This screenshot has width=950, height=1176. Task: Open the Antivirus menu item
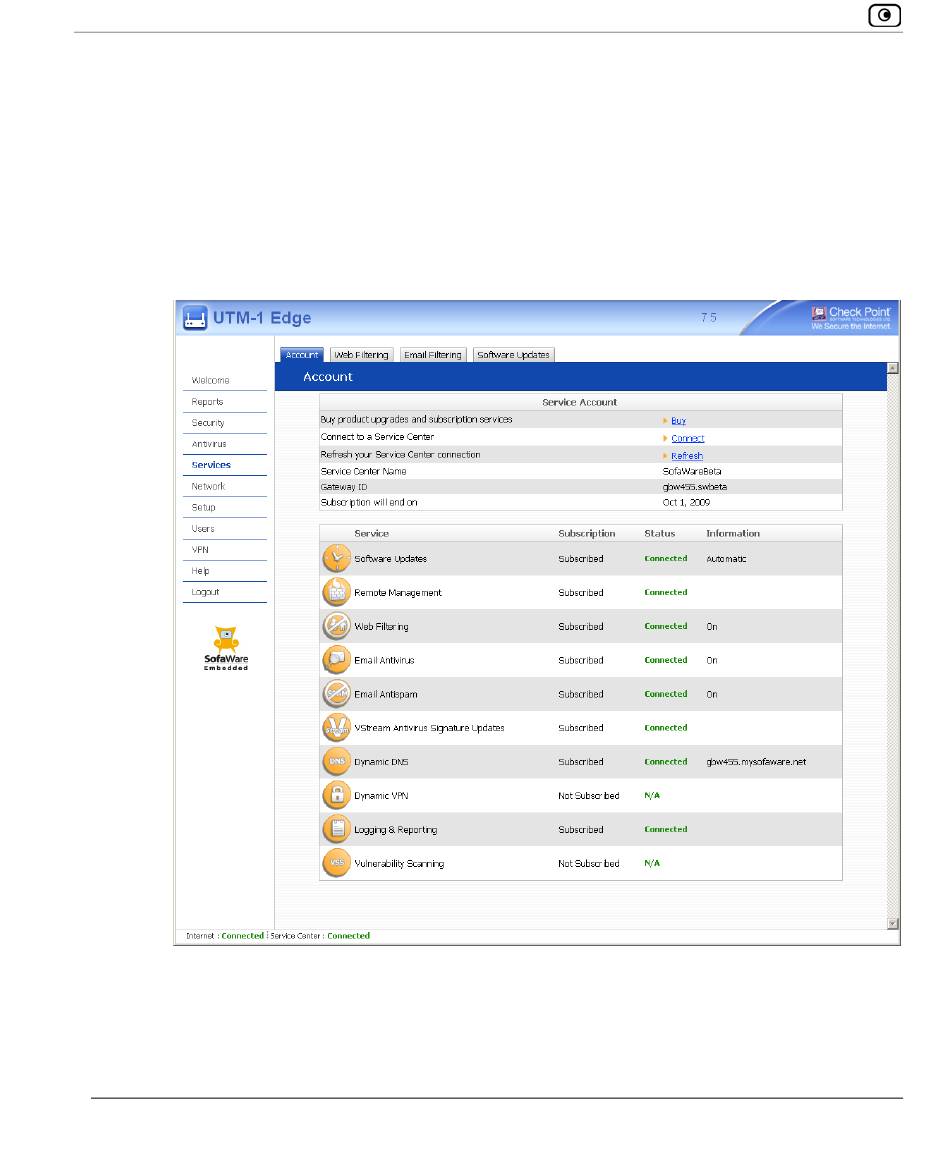(208, 444)
